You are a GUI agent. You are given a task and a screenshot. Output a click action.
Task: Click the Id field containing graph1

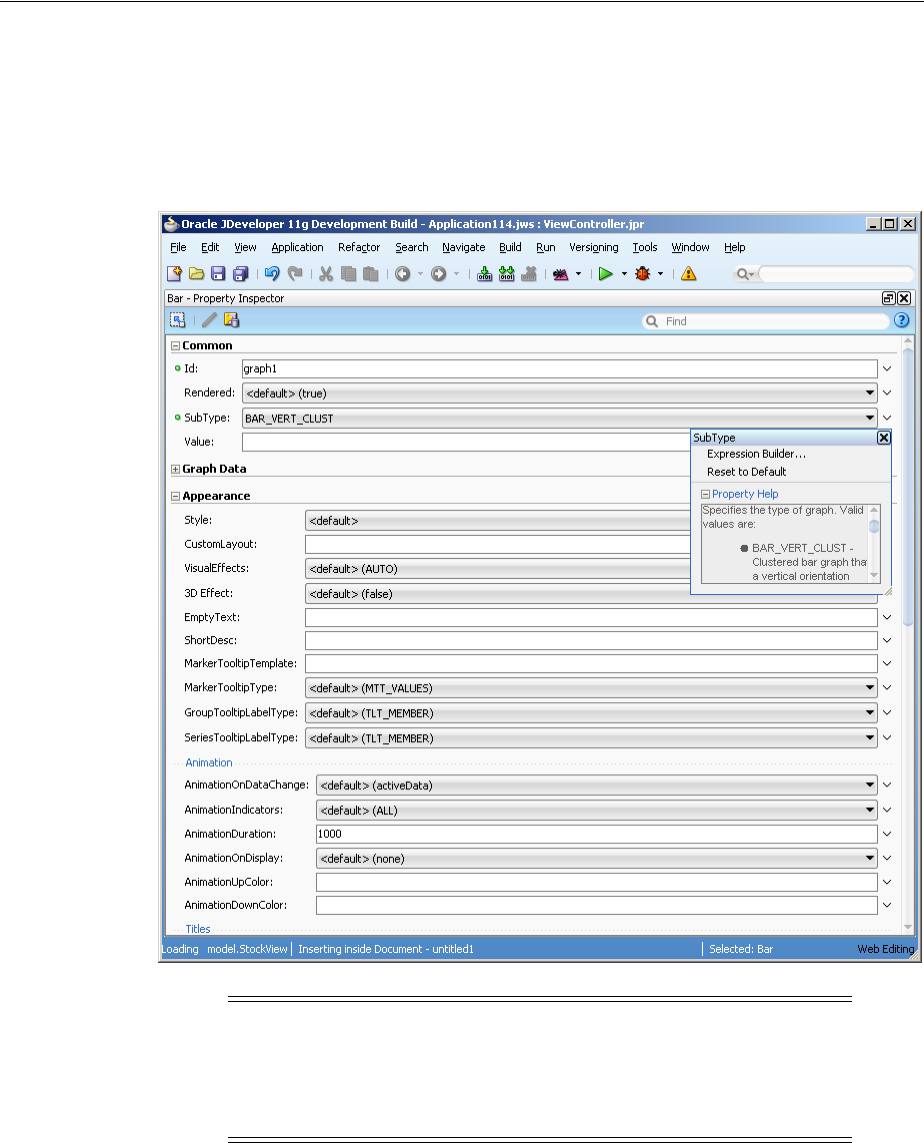(x=559, y=369)
